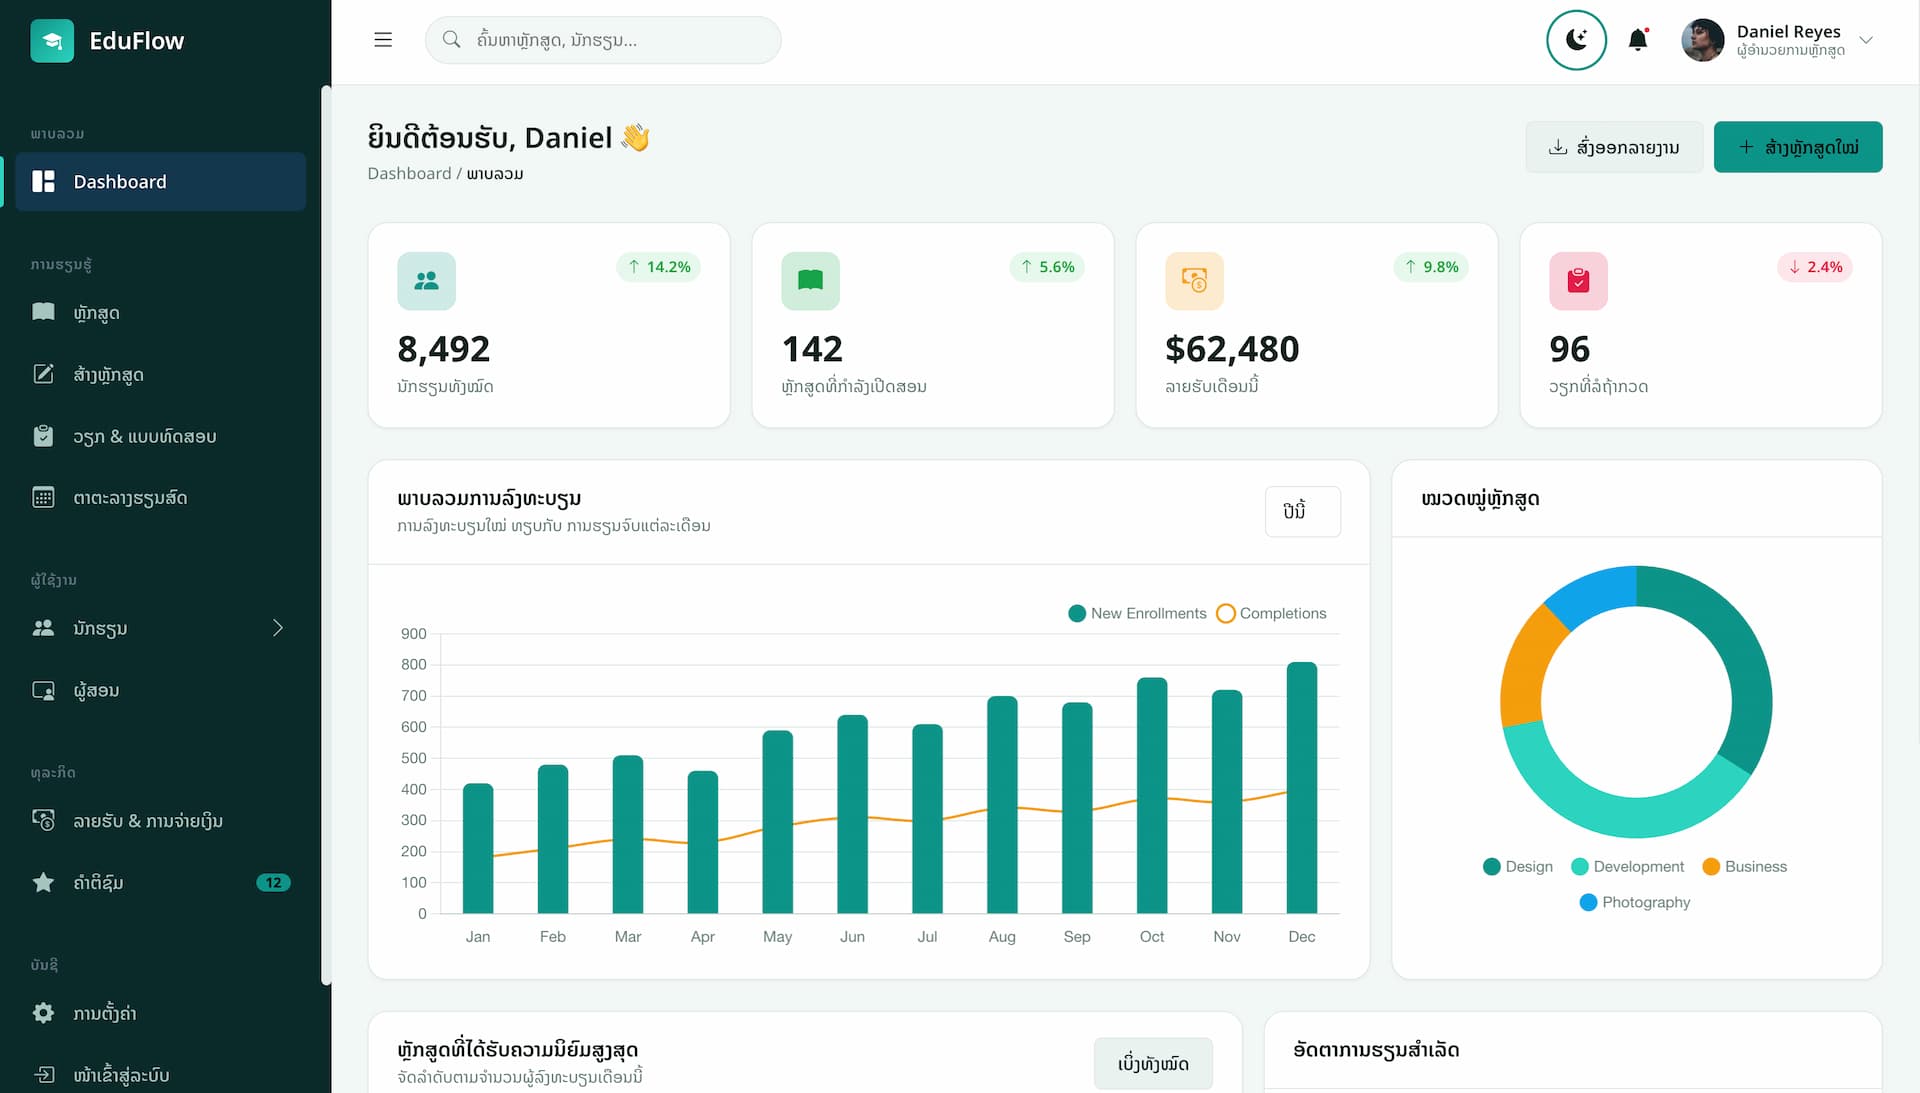Viewport: 1920px width, 1093px height.
Task: Click the red clipboard icon on 96 card
Action: point(1578,281)
